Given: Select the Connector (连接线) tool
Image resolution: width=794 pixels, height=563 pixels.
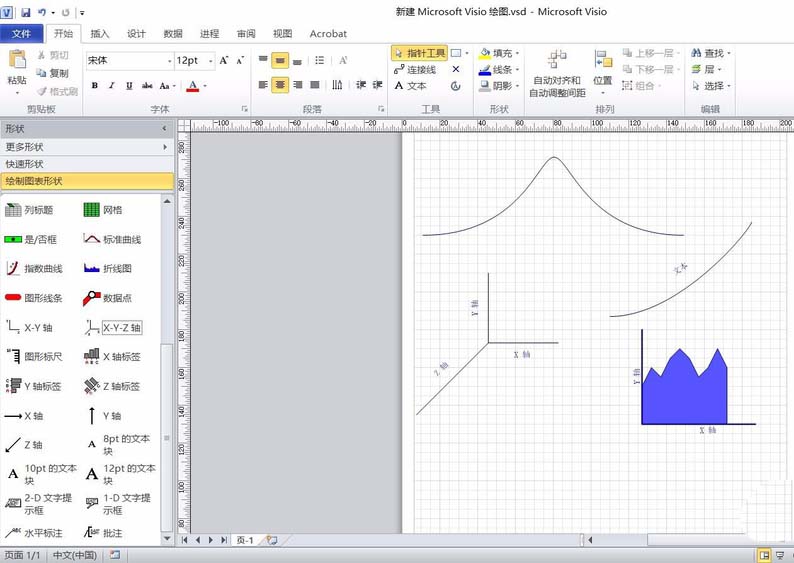Looking at the screenshot, I should [x=415, y=69].
